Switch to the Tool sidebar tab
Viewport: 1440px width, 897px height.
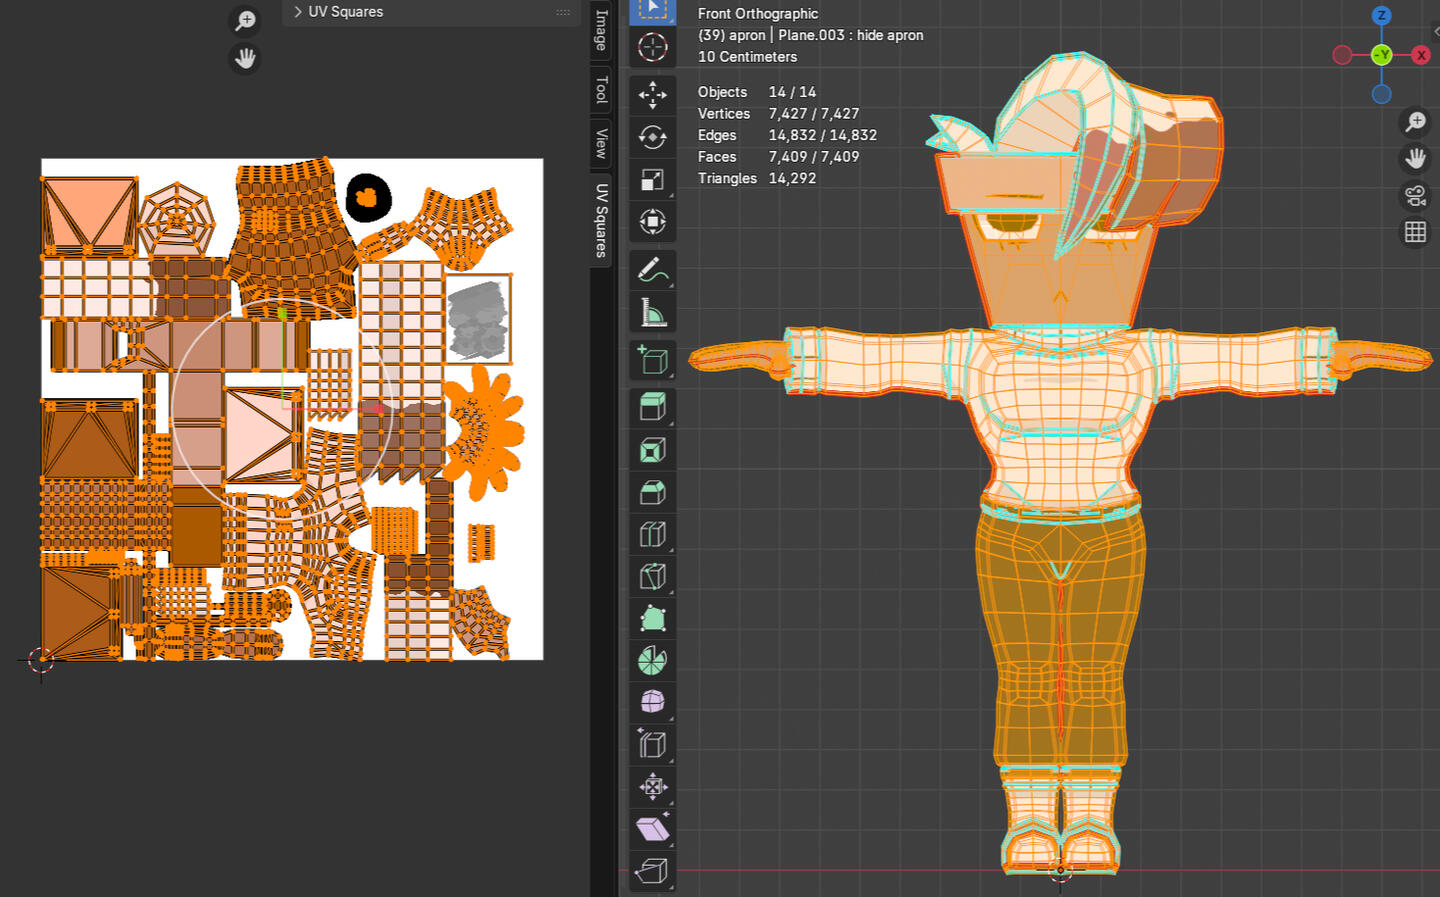coord(601,90)
